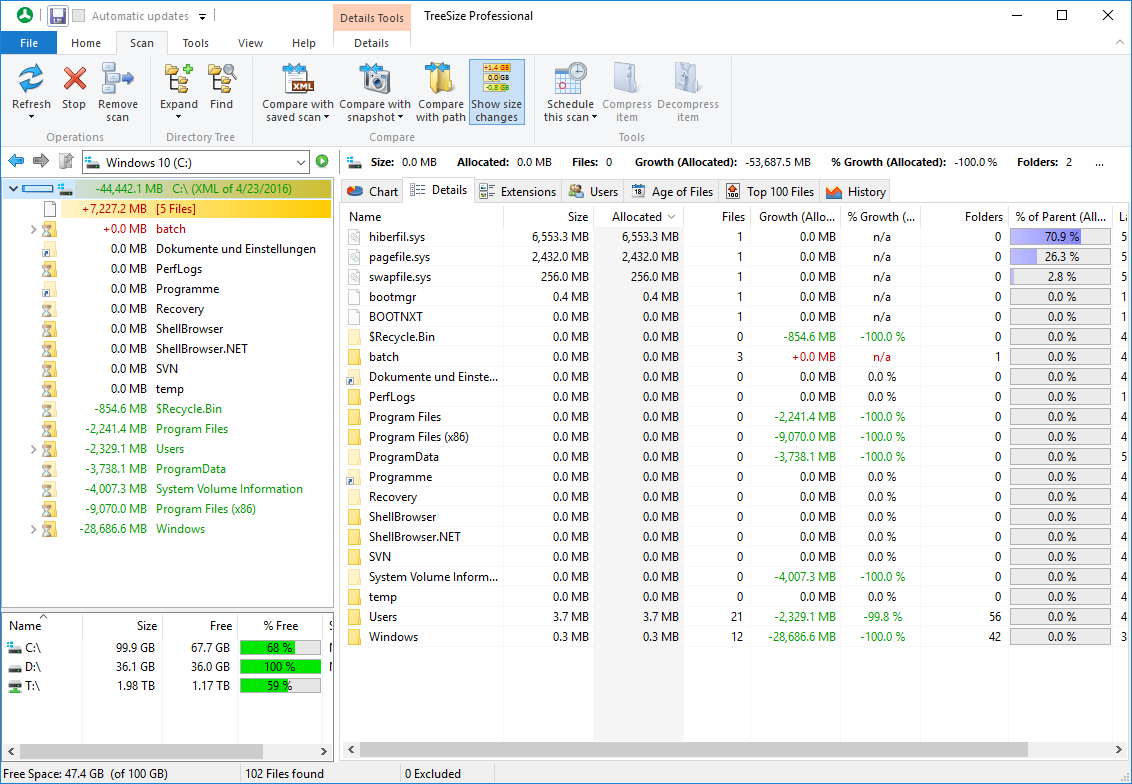Click the back navigation arrow
This screenshot has width=1132, height=784.
(x=16, y=162)
